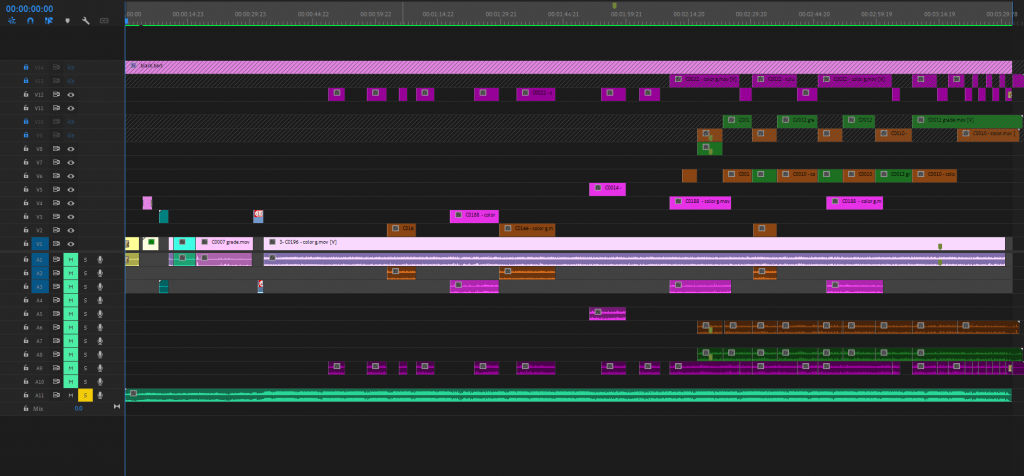
Task: Click the V1 track targeting button
Action: [x=40, y=243]
